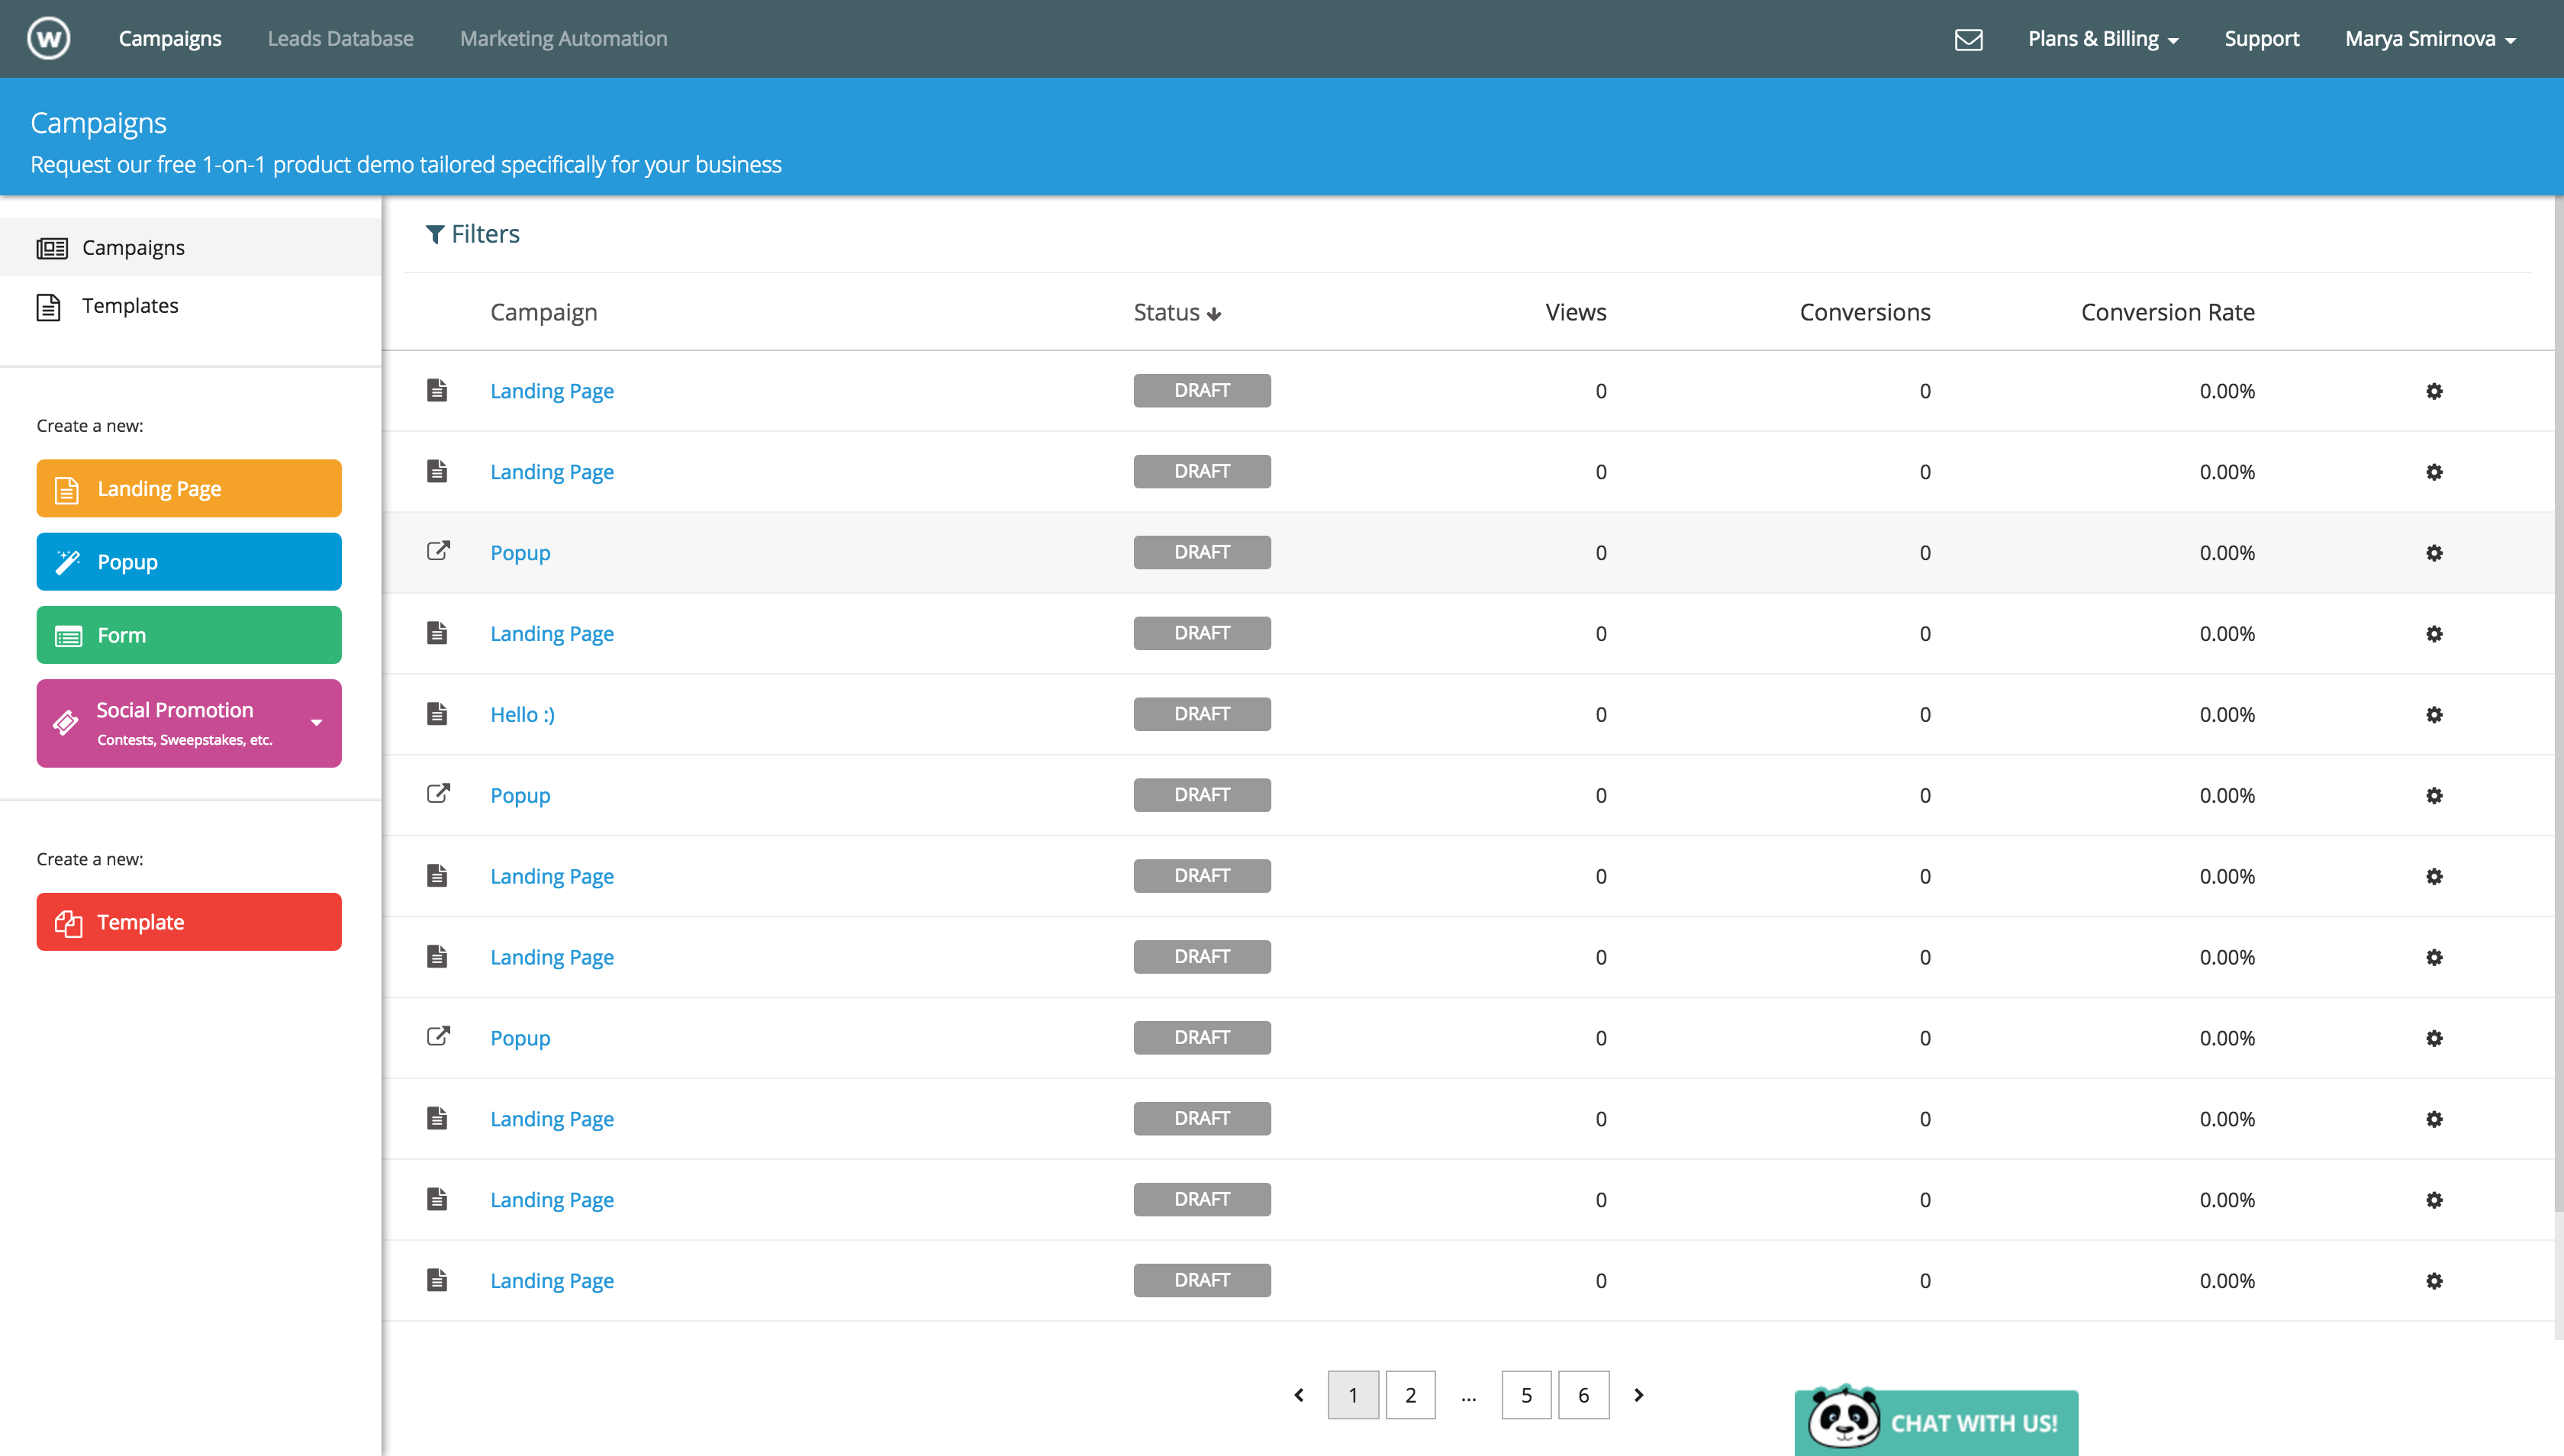Click document icon of first Landing Page row

pos(437,390)
